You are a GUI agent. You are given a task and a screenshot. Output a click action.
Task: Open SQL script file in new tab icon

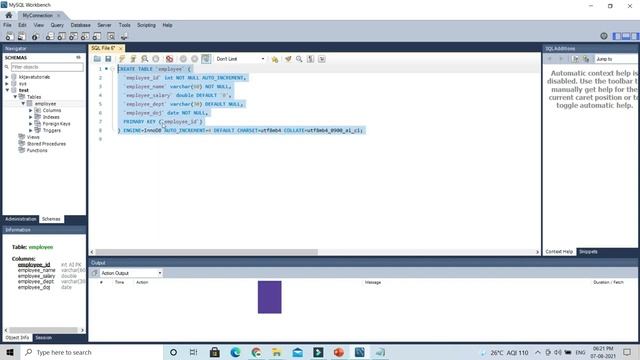[x=21, y=37]
